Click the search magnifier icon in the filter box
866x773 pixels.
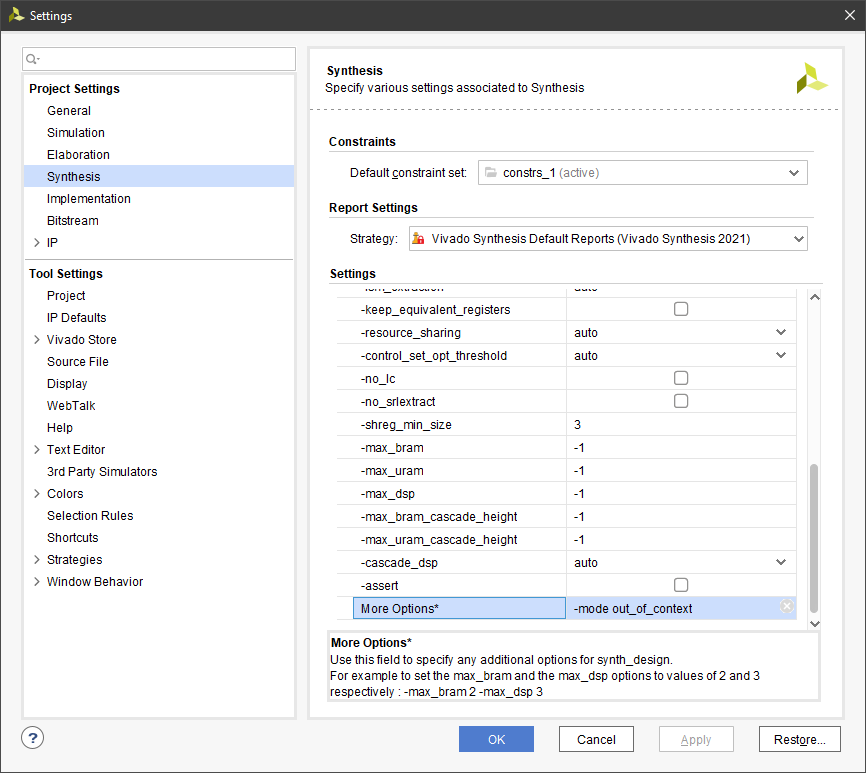(32, 60)
